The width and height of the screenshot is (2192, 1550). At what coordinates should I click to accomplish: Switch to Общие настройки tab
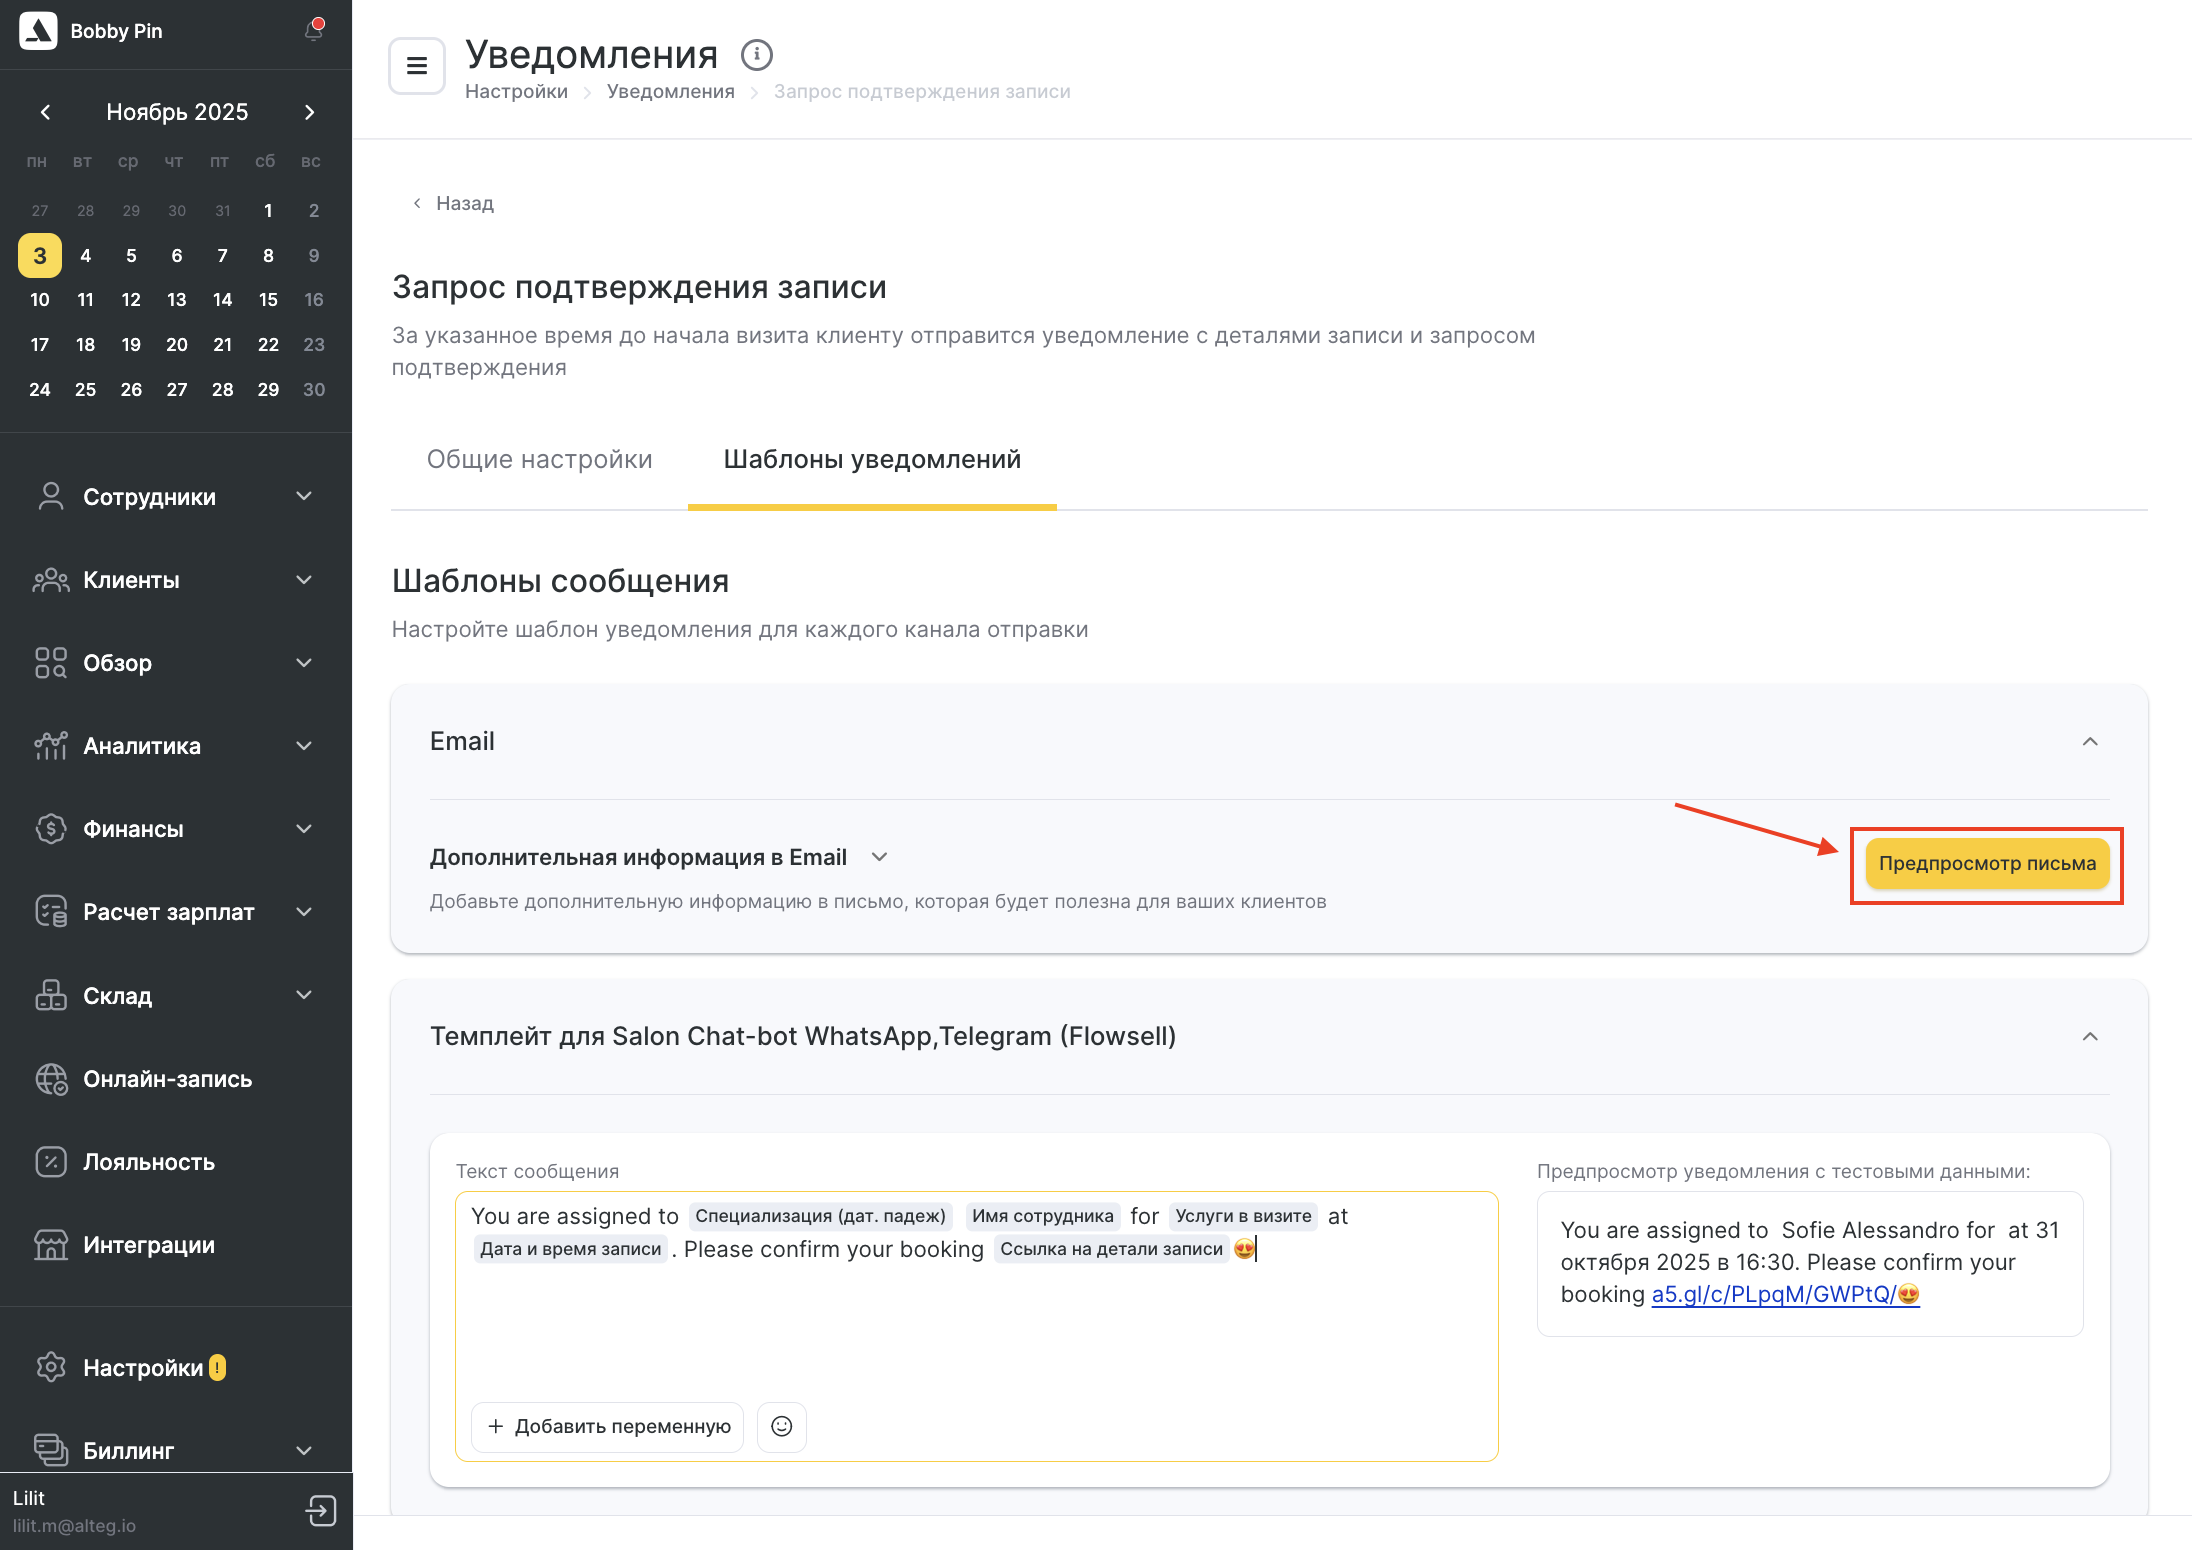(539, 459)
